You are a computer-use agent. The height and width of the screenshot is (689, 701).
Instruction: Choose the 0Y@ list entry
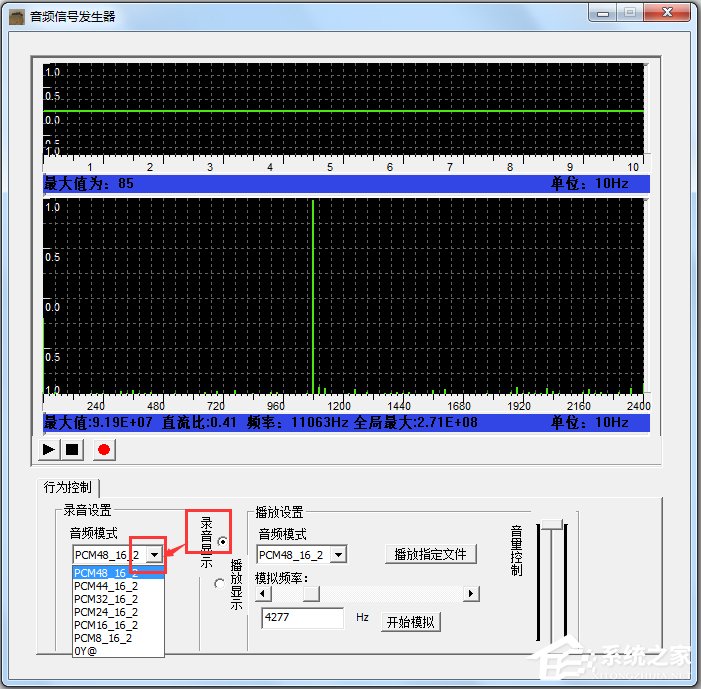point(118,651)
